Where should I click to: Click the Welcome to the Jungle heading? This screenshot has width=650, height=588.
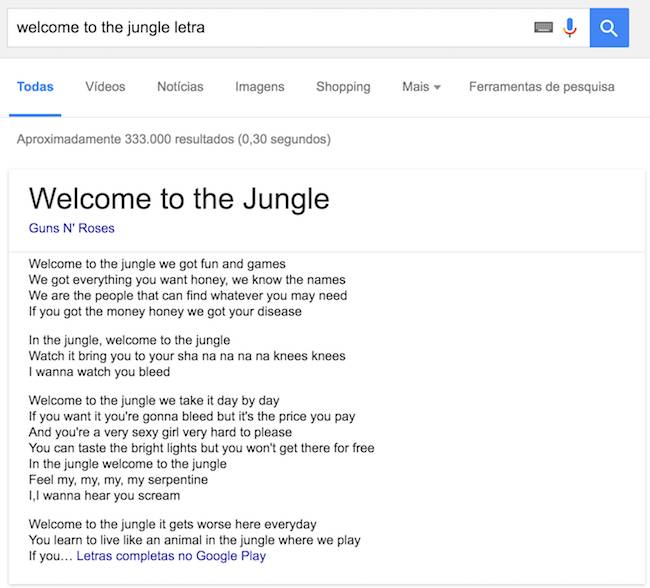[179, 198]
